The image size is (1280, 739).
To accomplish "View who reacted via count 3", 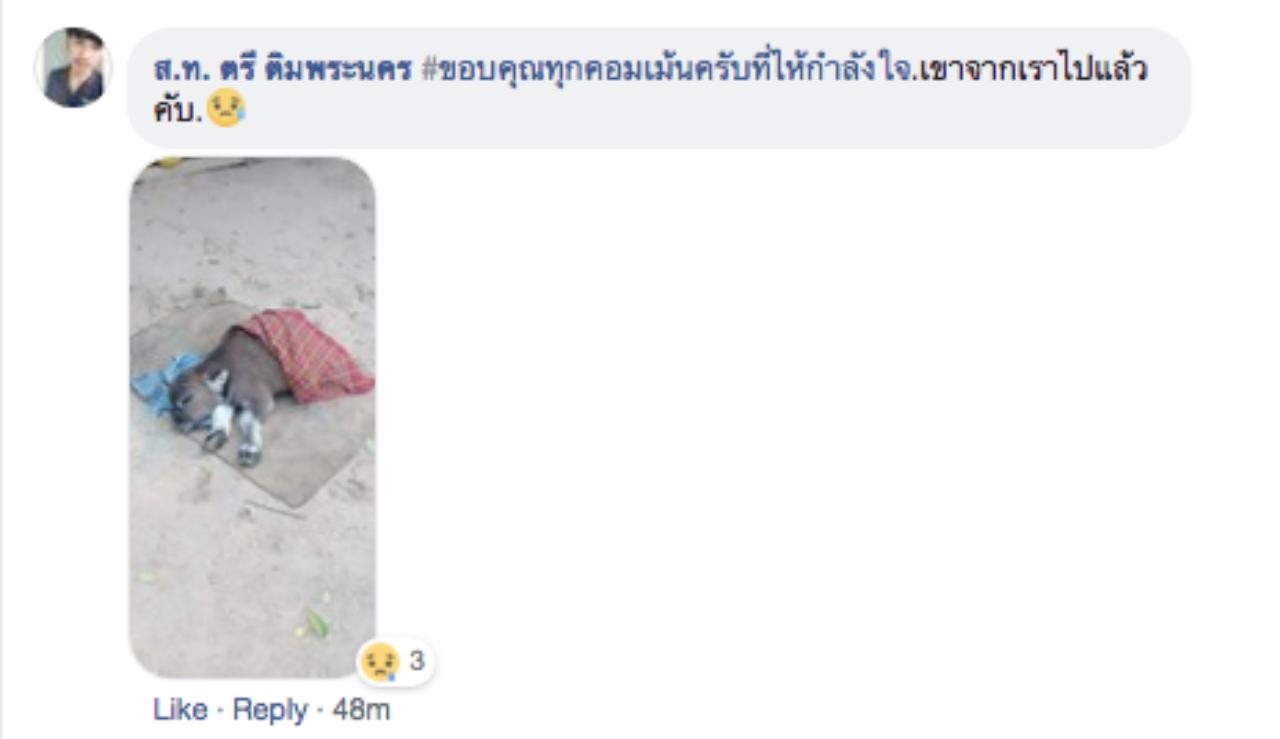I will pos(417,661).
